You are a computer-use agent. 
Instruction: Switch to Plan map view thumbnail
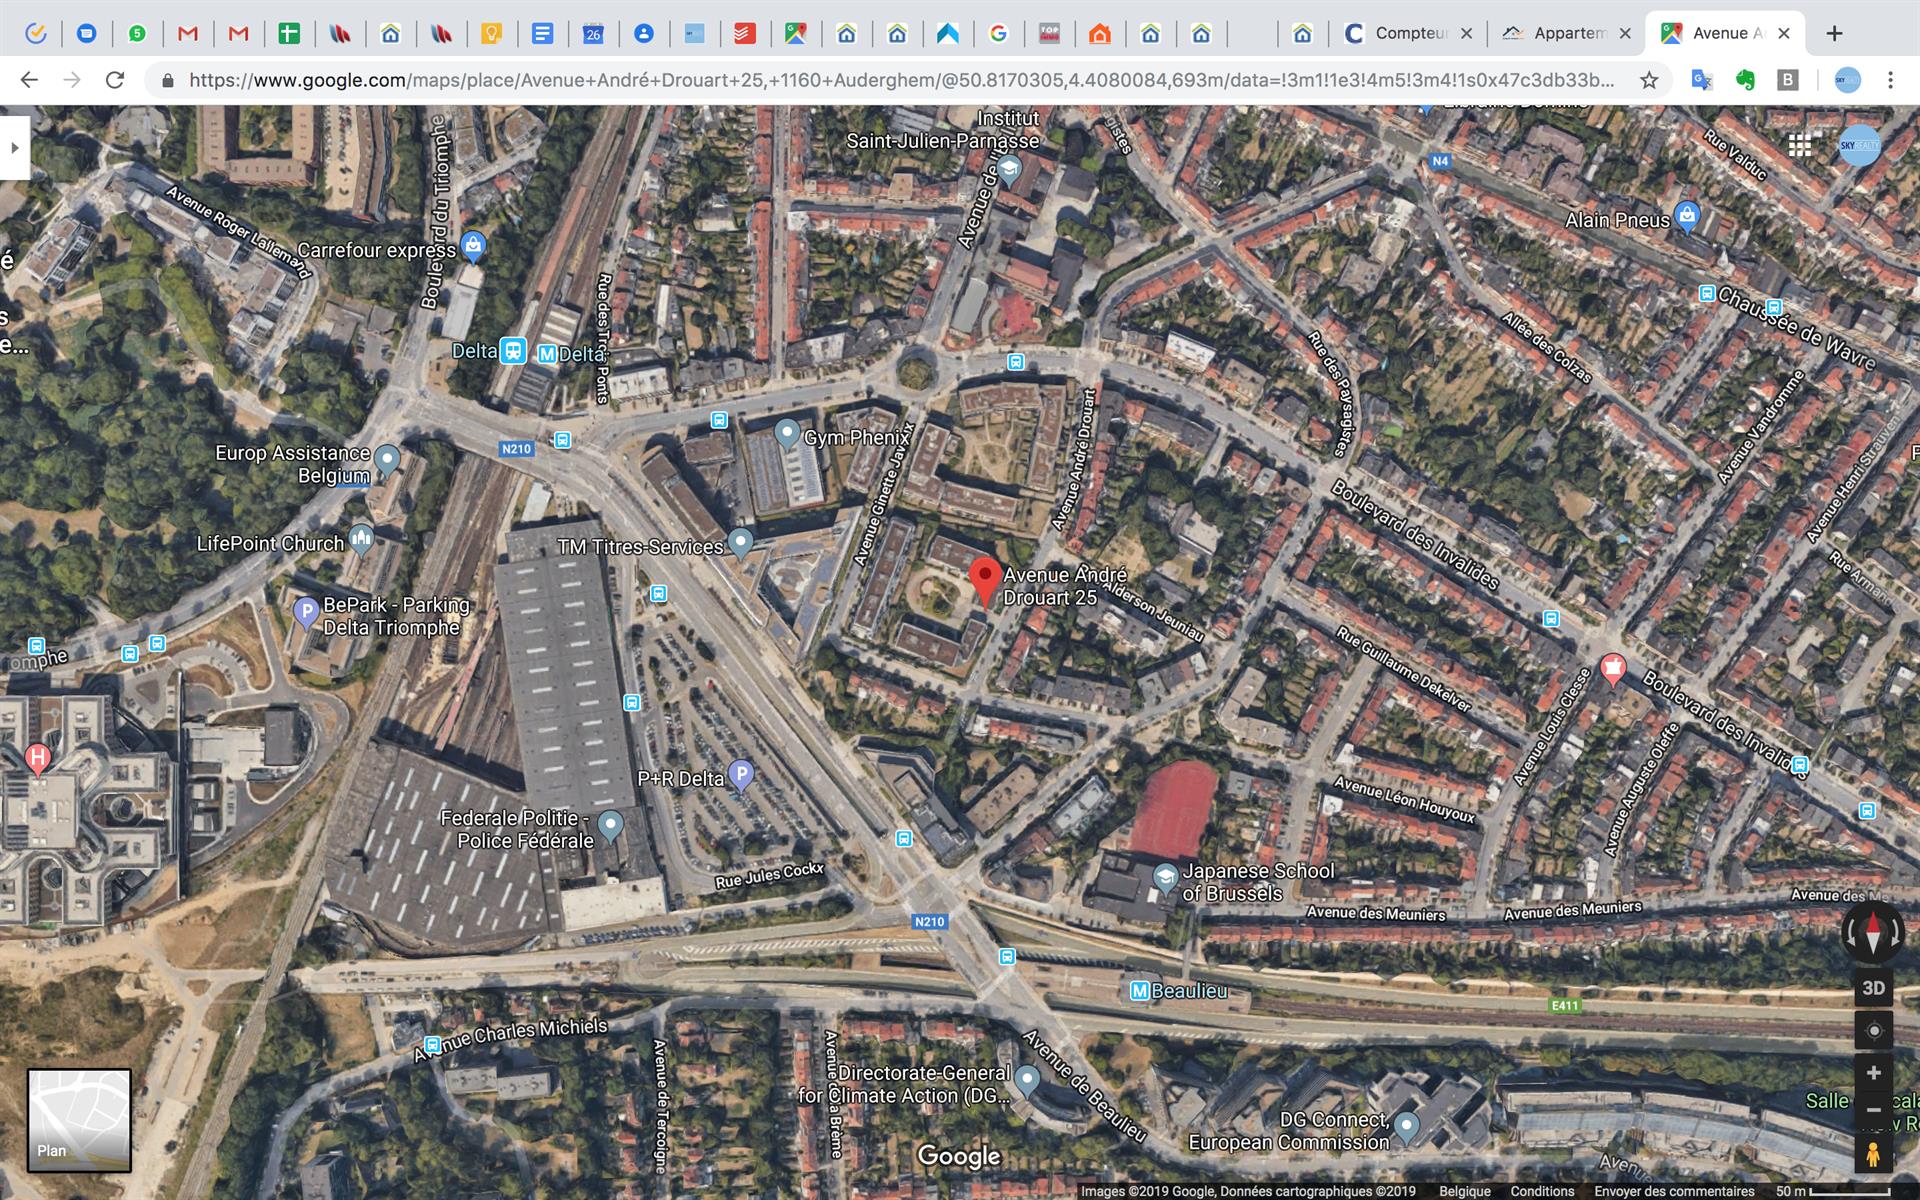pos(79,1119)
